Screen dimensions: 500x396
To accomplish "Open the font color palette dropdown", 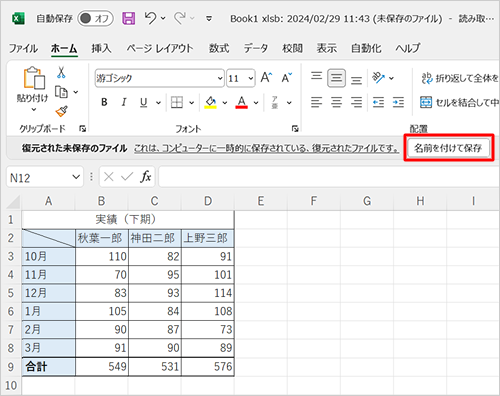I will click(x=256, y=103).
